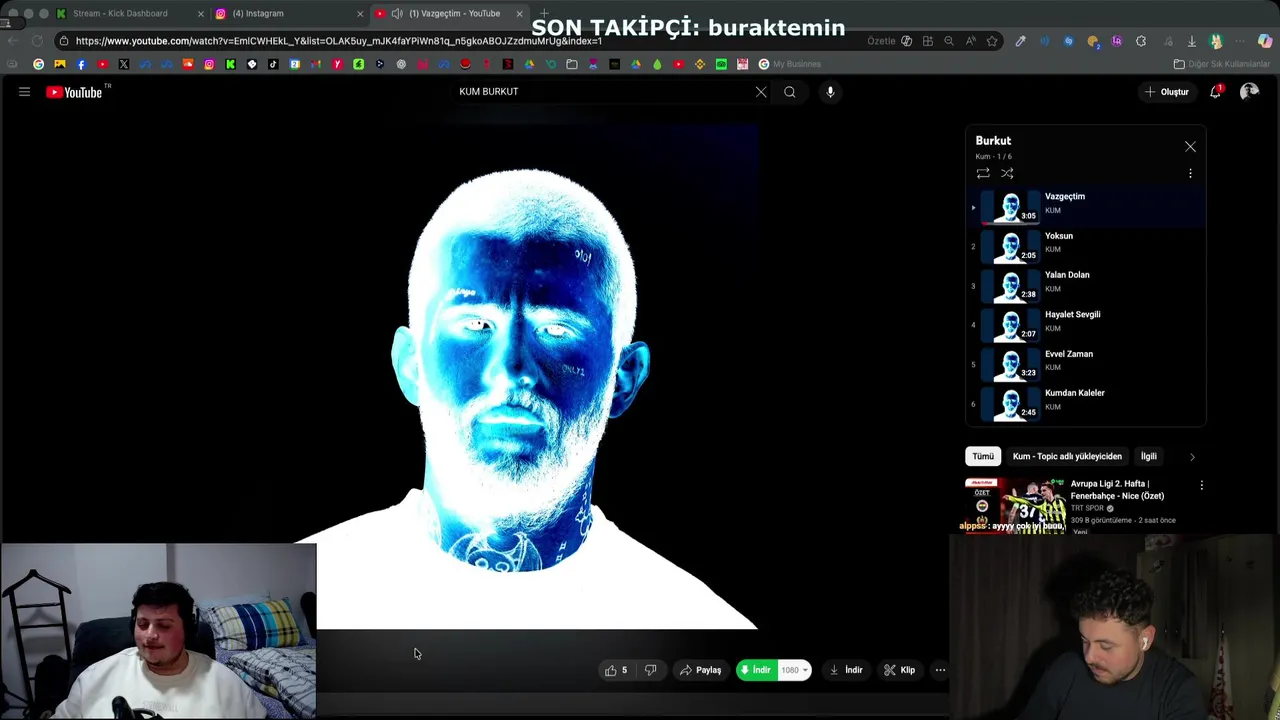Screen dimensions: 1280x720
Task: Close the Instagram browser tab
Action: [x=360, y=14]
